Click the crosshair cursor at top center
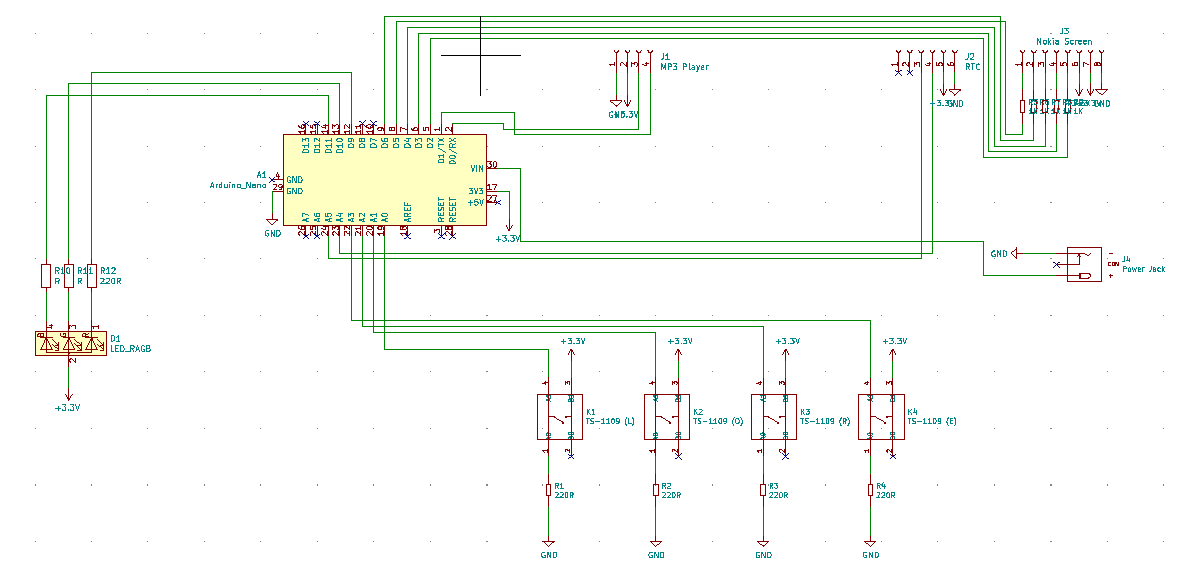Viewport: 1180px width, 563px height. [x=480, y=54]
